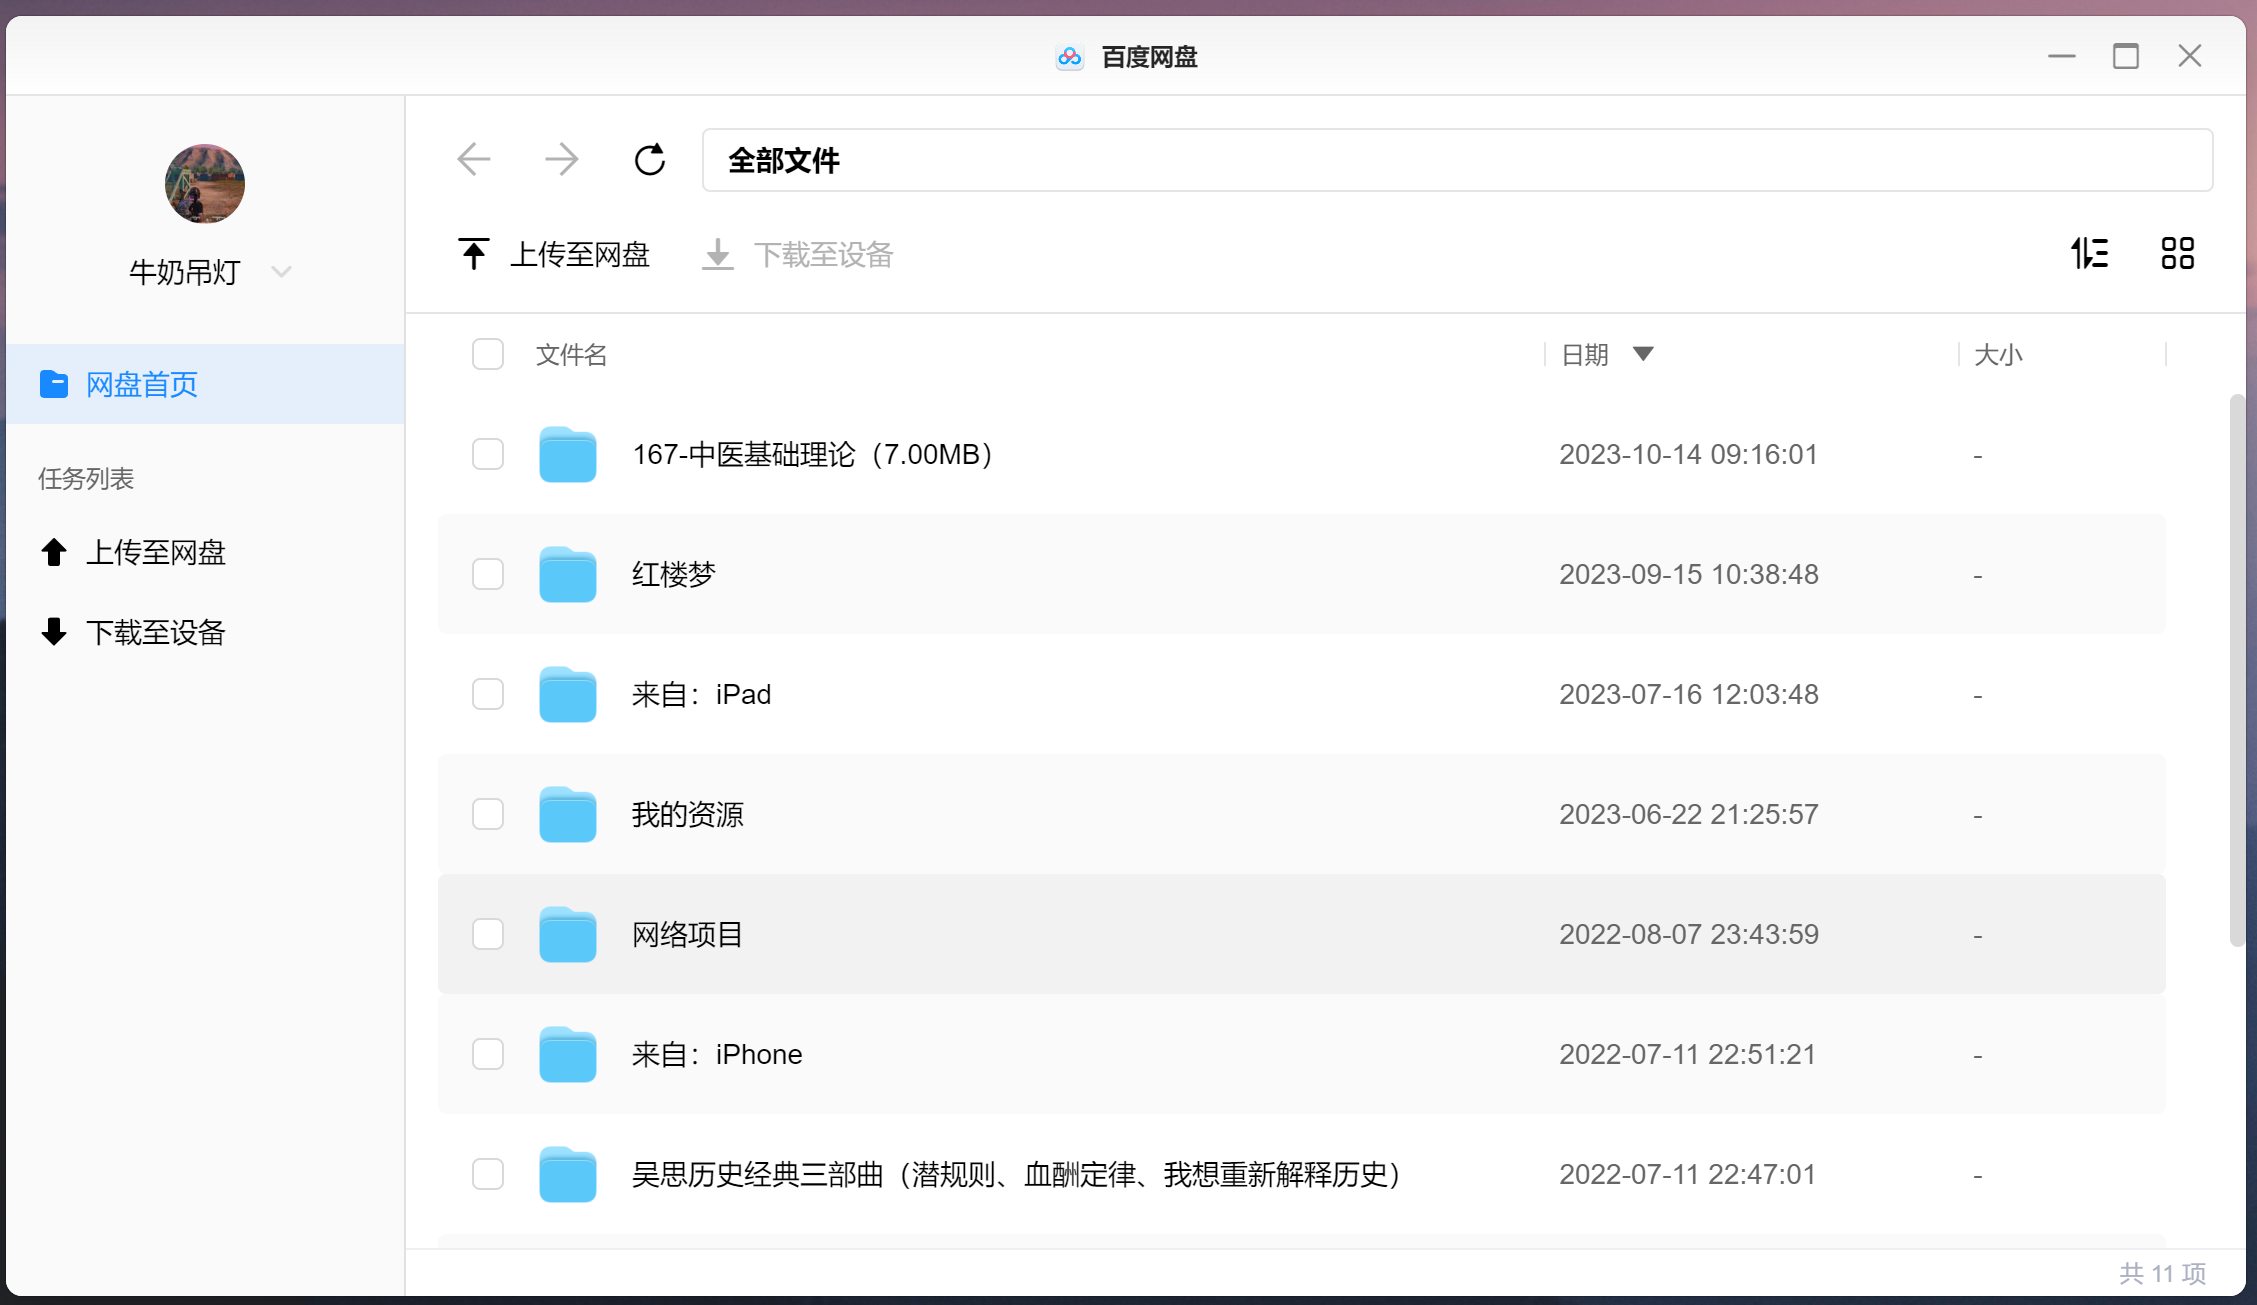Screen dimensions: 2257x1305
Task: Click the date 2022-07-11 22:51:21
Action: pos(1688,1054)
